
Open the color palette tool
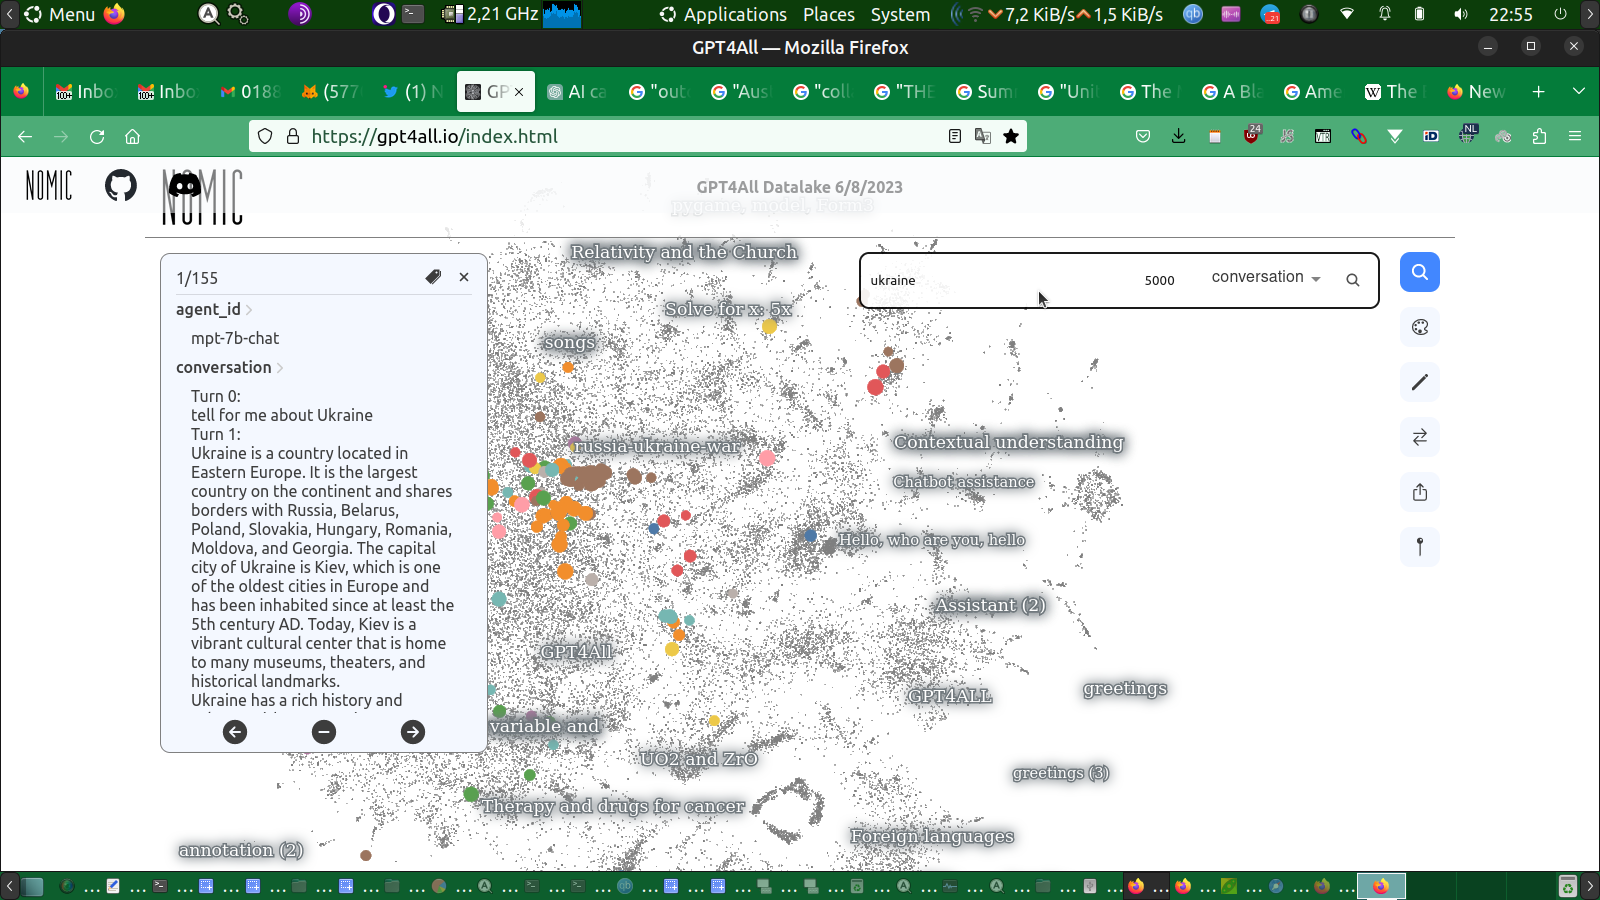click(x=1419, y=327)
